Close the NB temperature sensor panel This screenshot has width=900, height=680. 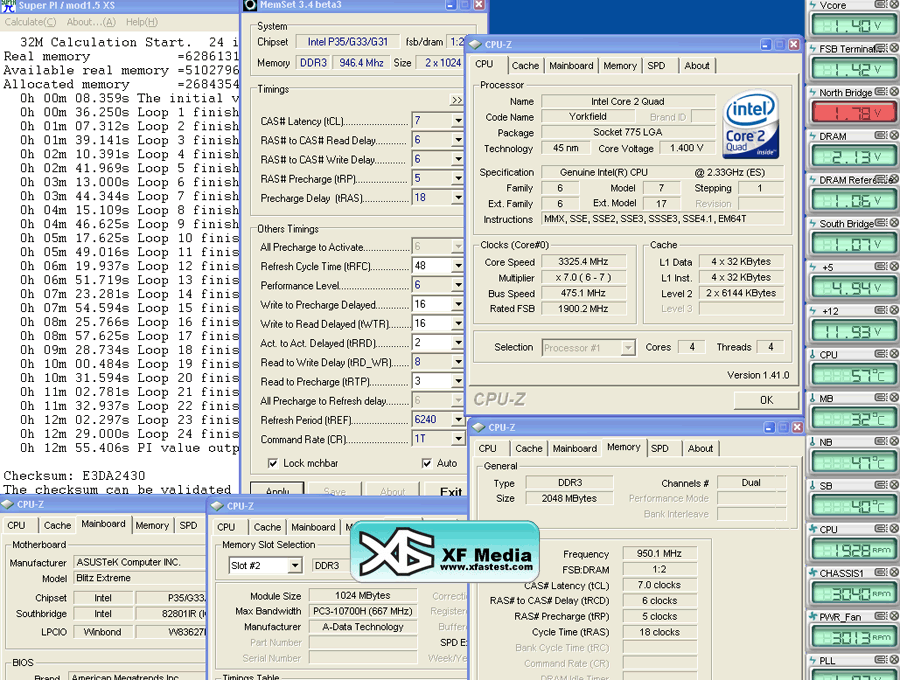[x=894, y=441]
